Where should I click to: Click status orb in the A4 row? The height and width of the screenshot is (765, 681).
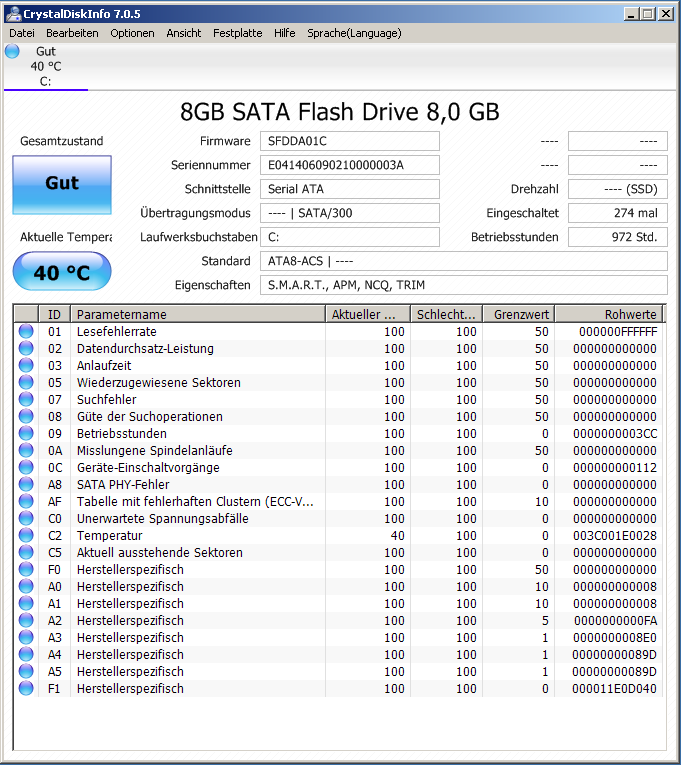(26, 654)
